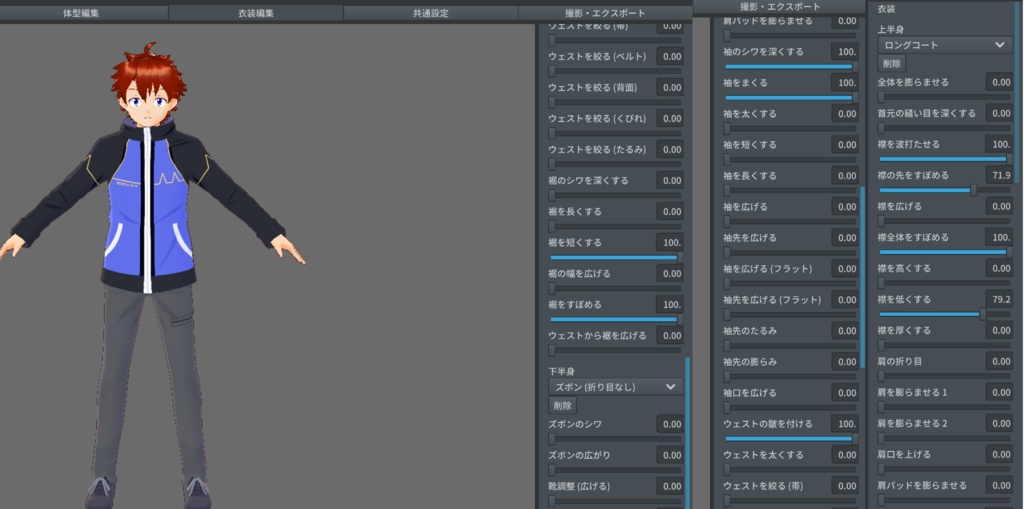Screen dimensions: 1024x509
Task: Click the 裾を短くする slider bar
Action: pos(615,257)
